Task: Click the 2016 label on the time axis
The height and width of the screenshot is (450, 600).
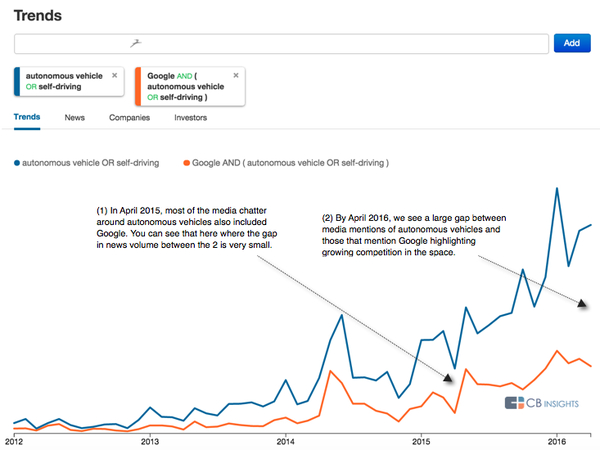Action: click(x=557, y=439)
